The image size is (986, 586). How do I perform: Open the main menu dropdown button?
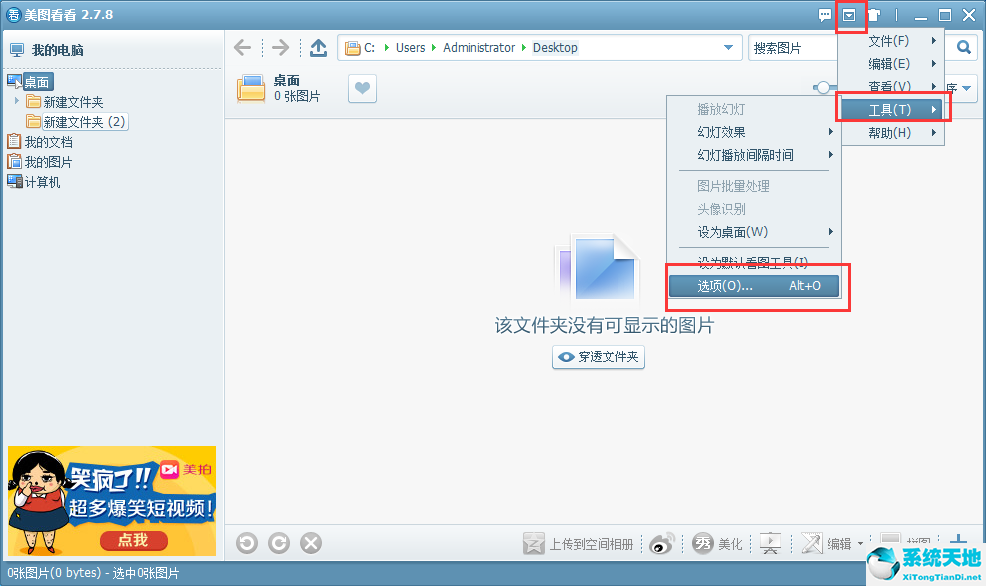[850, 15]
